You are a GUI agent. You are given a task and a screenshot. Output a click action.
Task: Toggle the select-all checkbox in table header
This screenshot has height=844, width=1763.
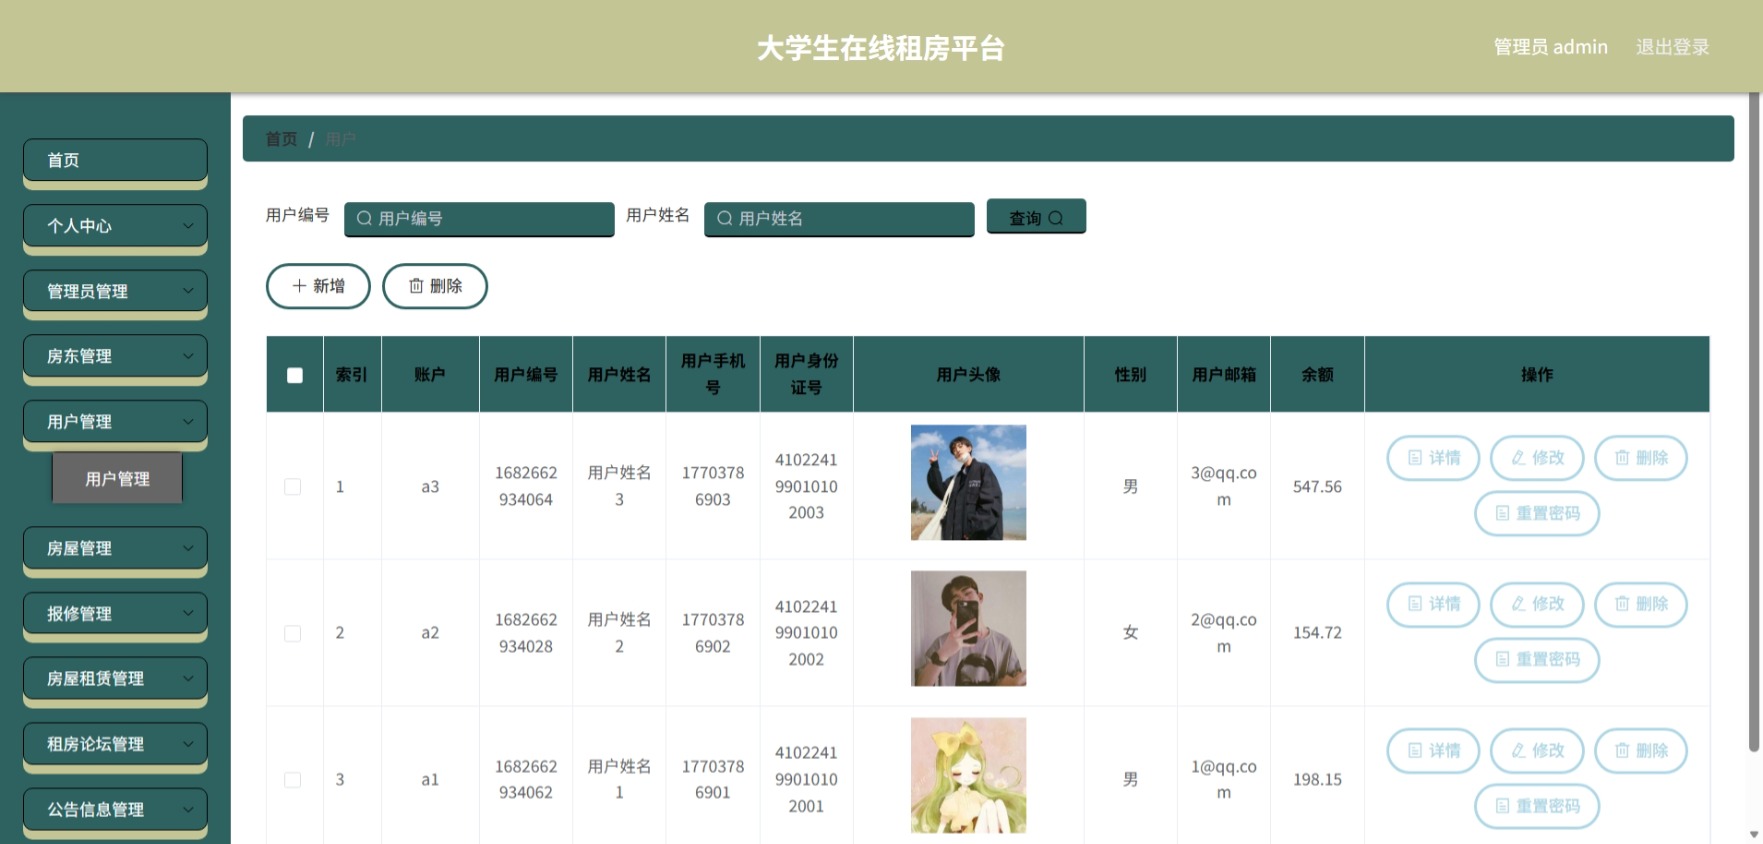point(295,375)
